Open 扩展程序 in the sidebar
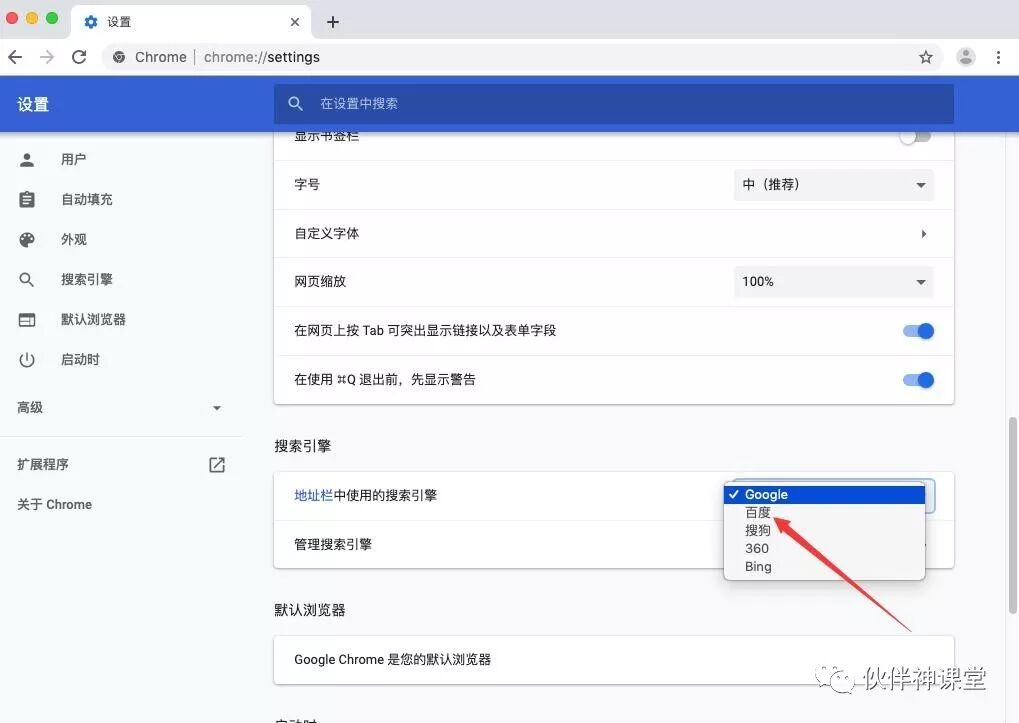Screen dimensions: 1019x723 (x=43, y=464)
